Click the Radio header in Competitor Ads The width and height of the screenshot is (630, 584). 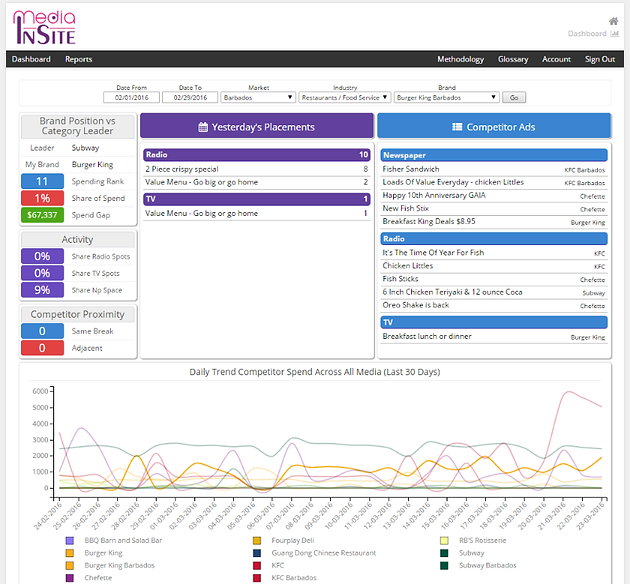pyautogui.click(x=494, y=239)
